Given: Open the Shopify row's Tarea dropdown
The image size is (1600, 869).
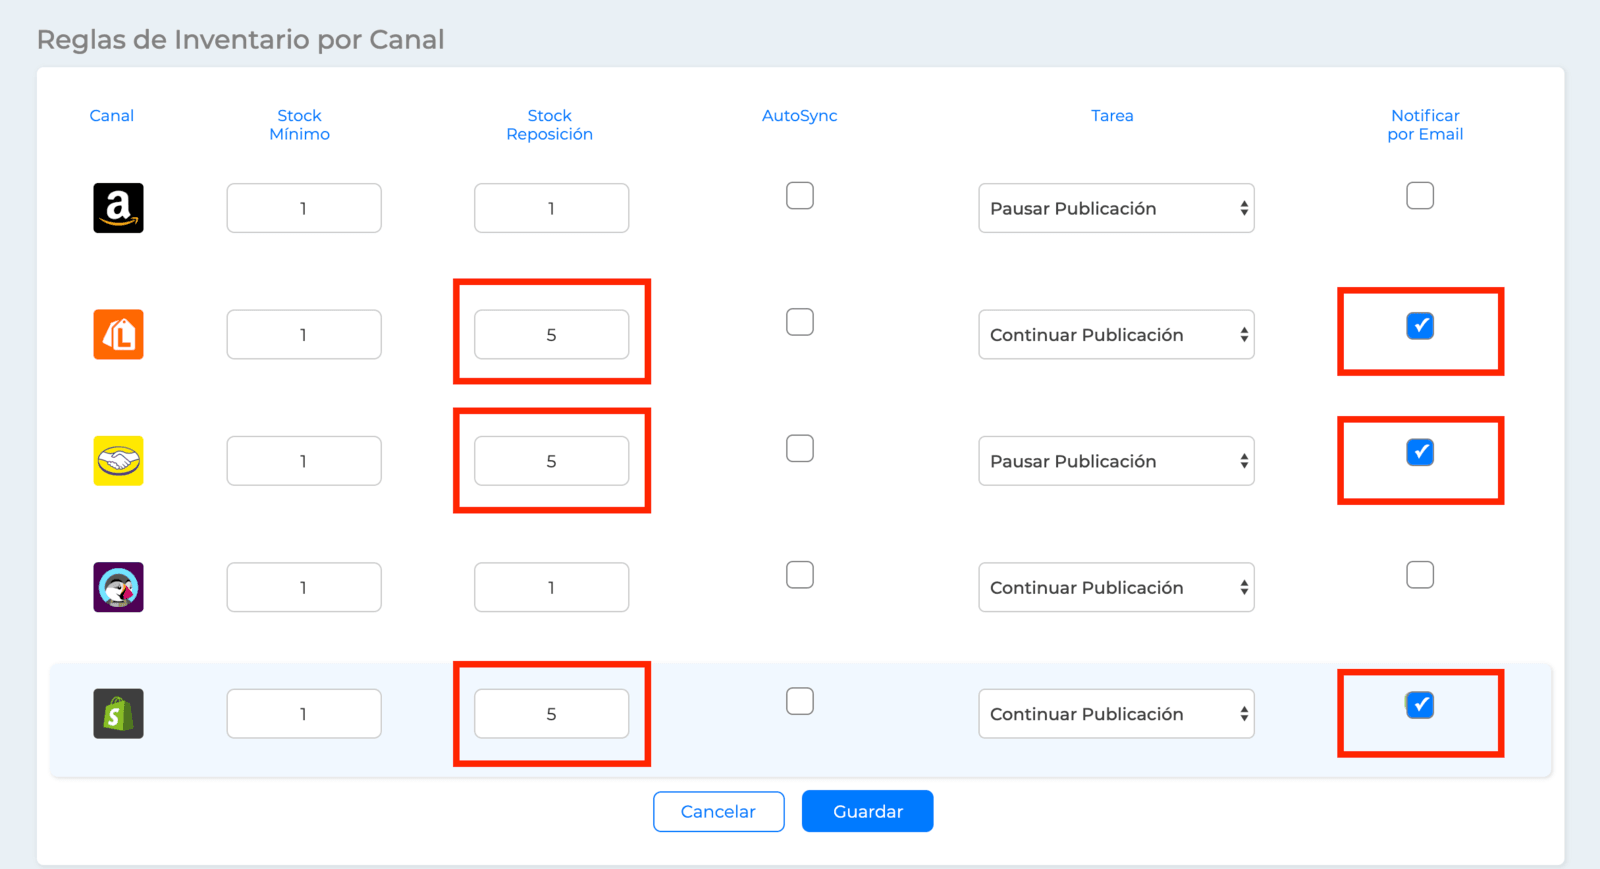Looking at the screenshot, I should point(1116,714).
